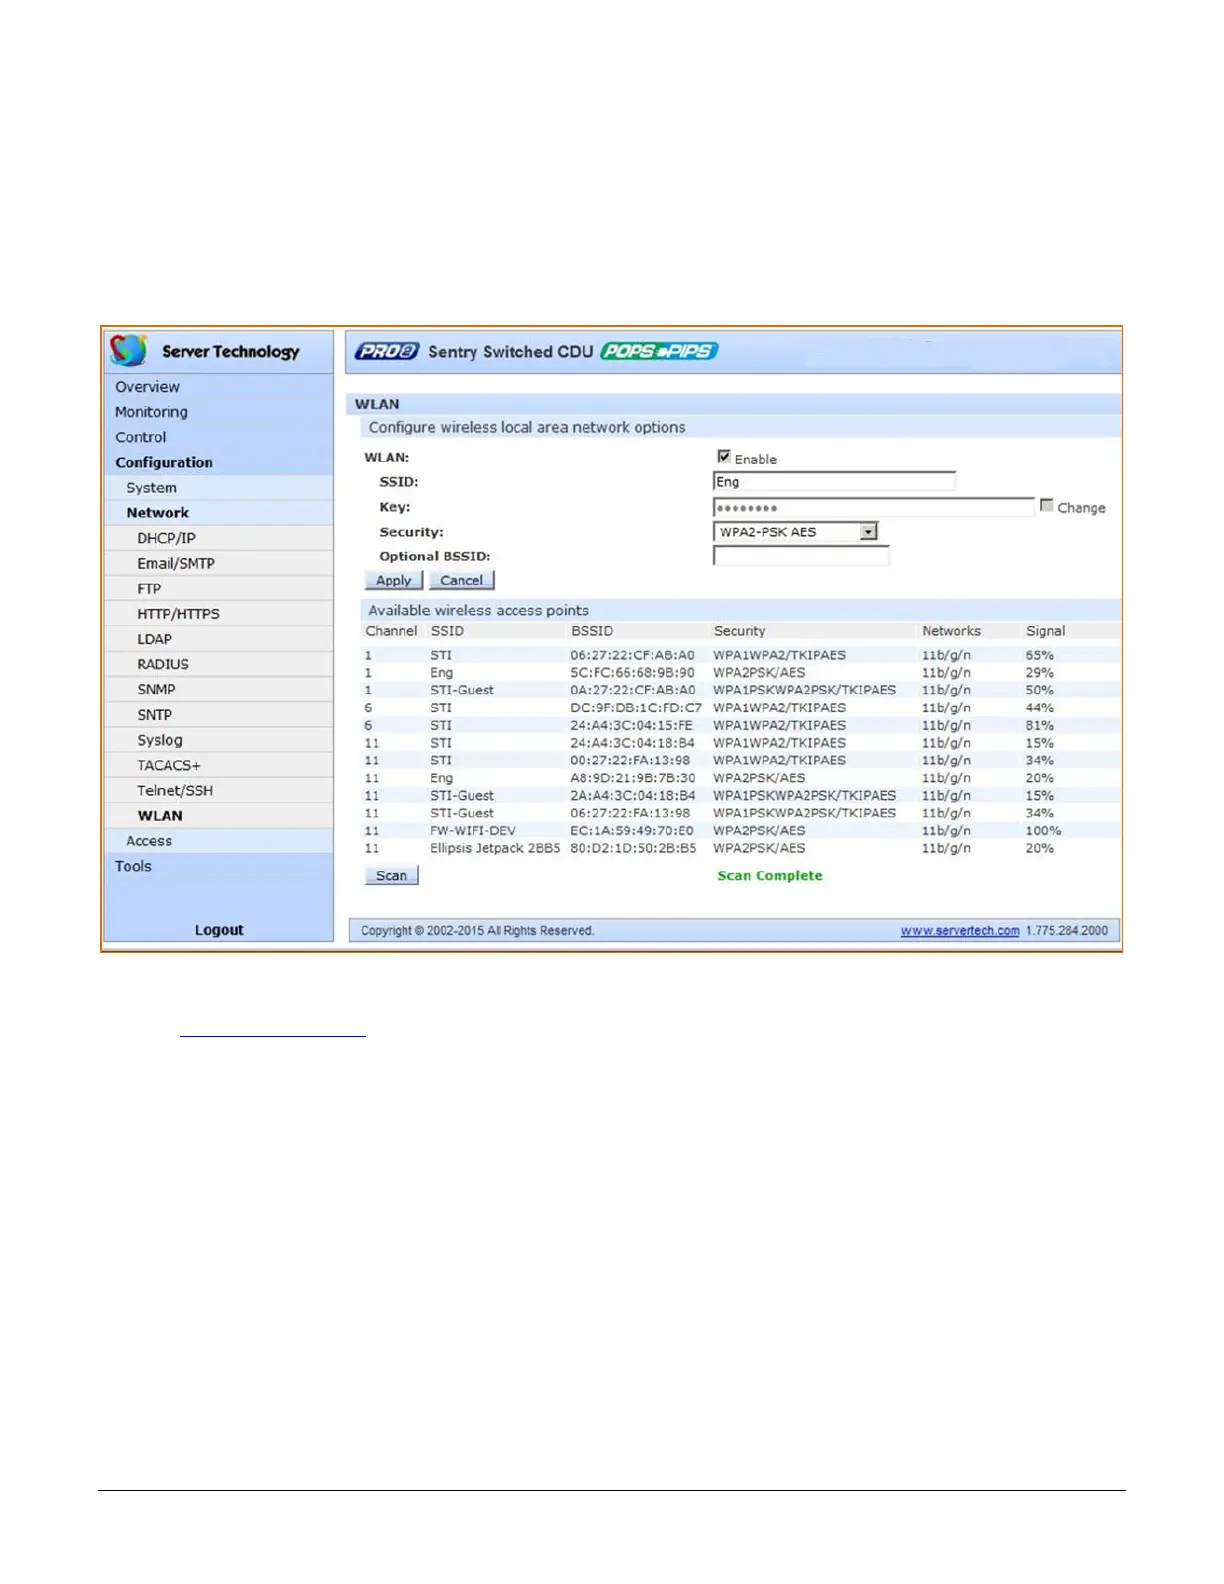Click the Optional BSSID input field
The width and height of the screenshot is (1224, 1584).
point(801,556)
